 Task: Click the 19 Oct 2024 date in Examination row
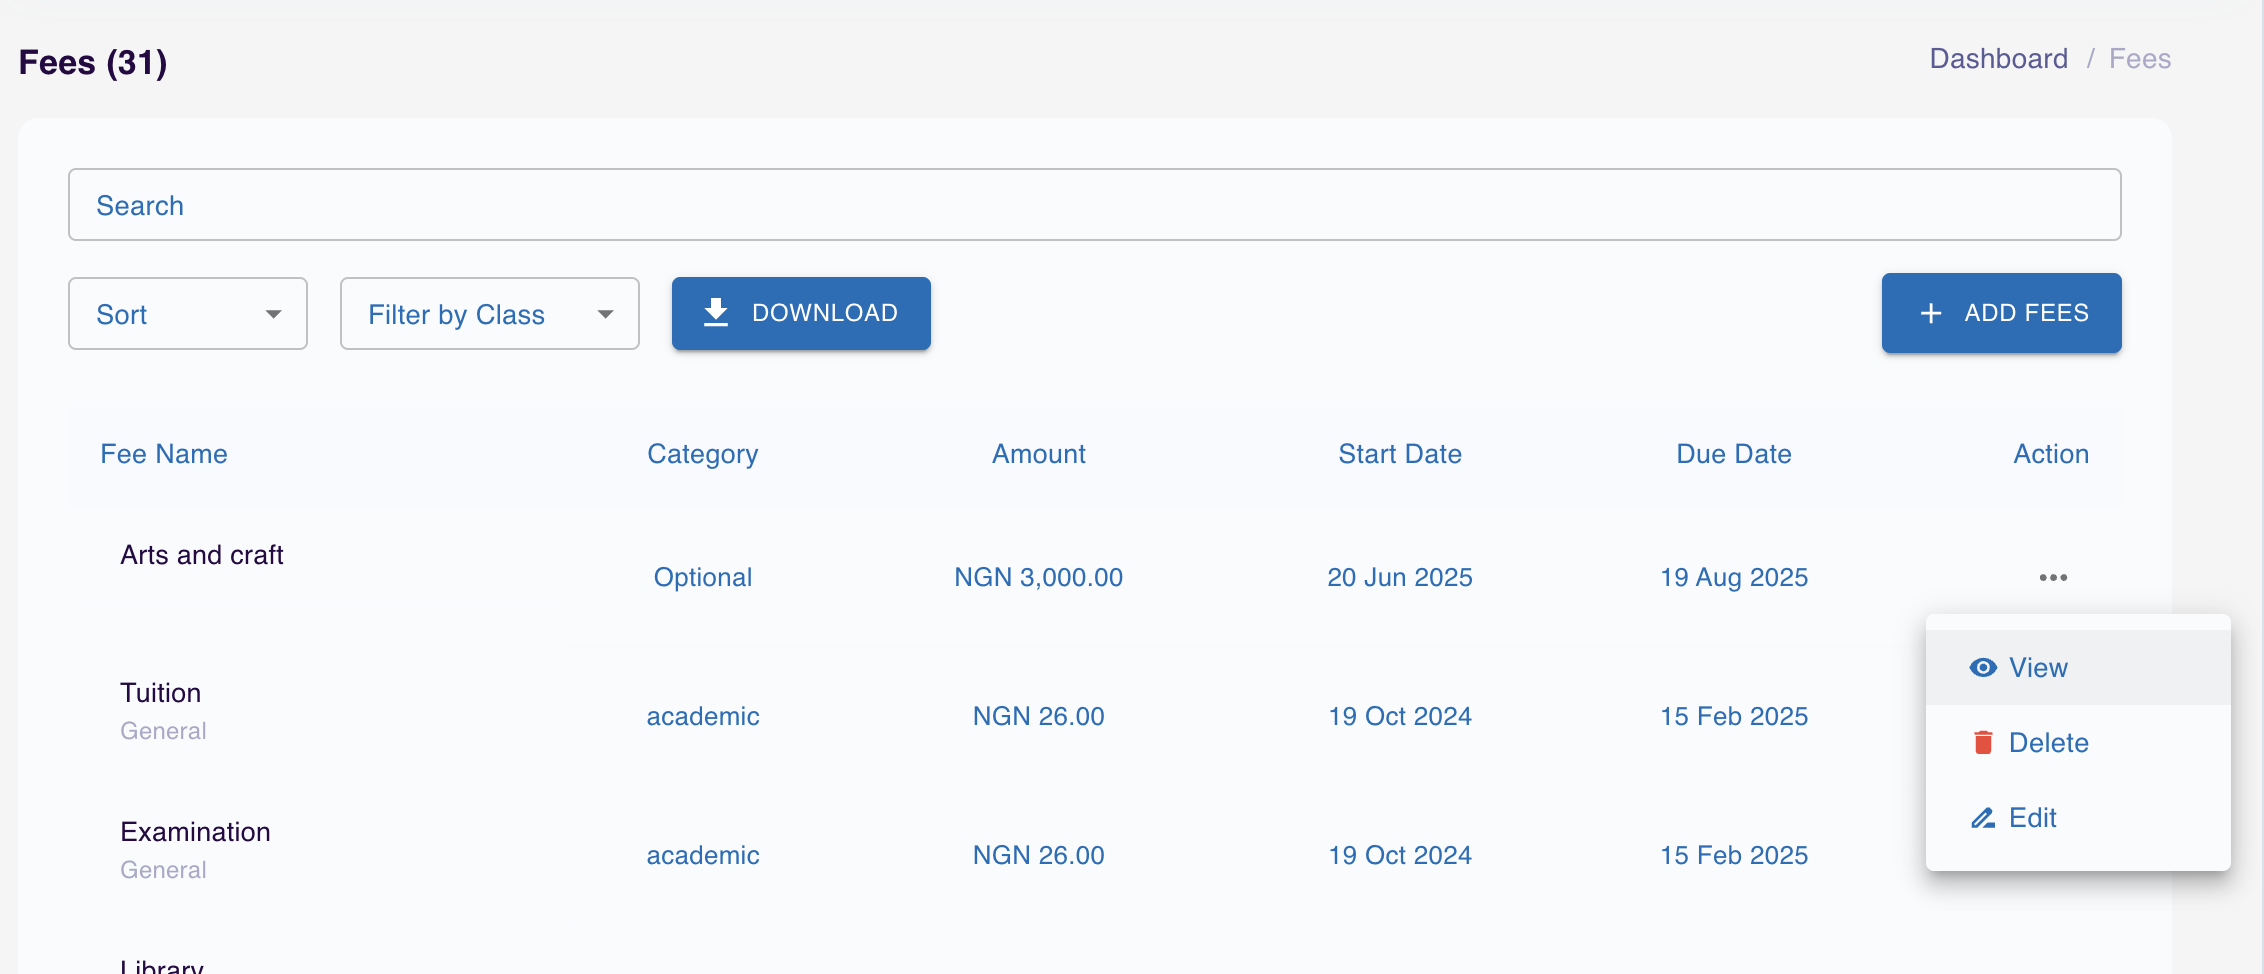(1400, 856)
